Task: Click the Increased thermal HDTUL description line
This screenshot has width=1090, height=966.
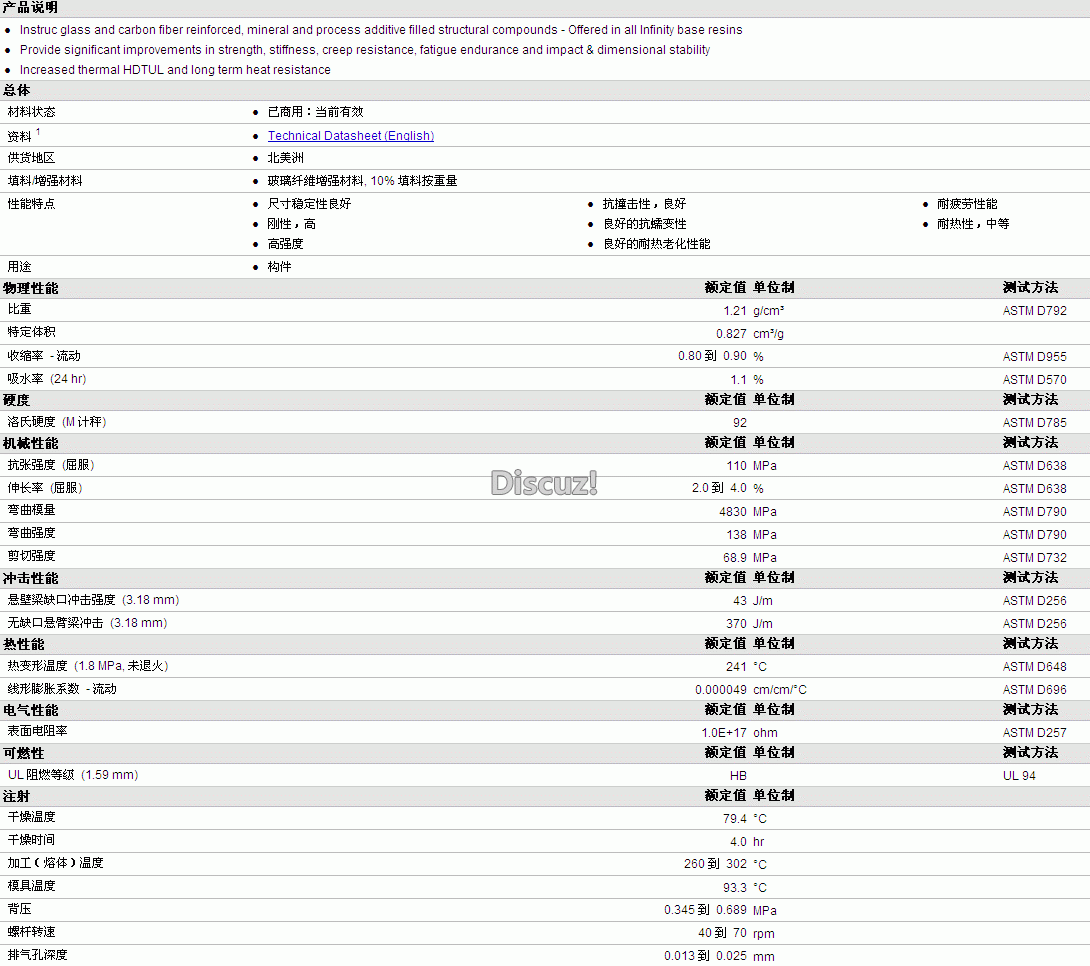Action: coord(175,69)
